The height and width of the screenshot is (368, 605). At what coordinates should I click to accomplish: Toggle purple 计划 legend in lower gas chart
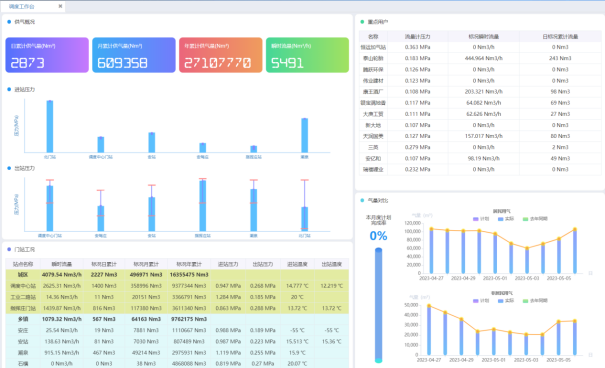pyautogui.click(x=481, y=300)
